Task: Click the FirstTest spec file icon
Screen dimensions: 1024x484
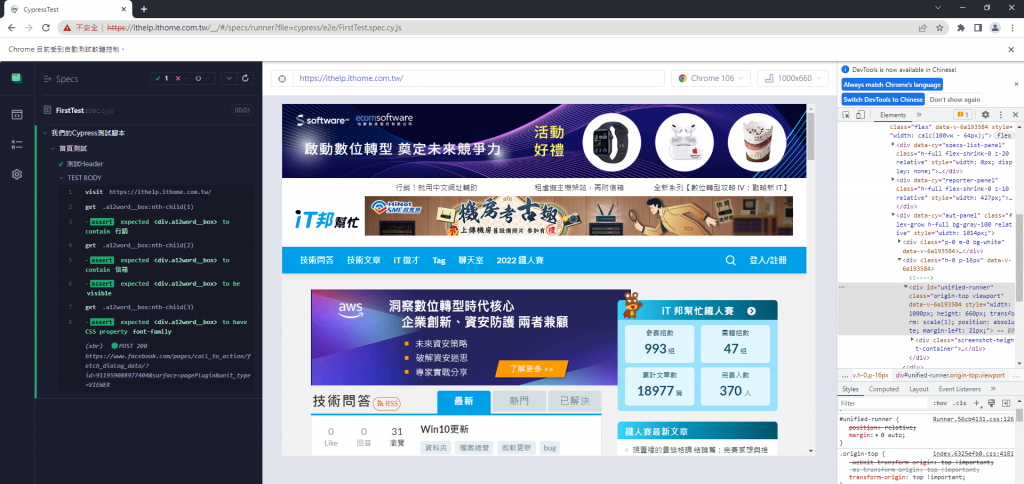Action: tap(47, 110)
